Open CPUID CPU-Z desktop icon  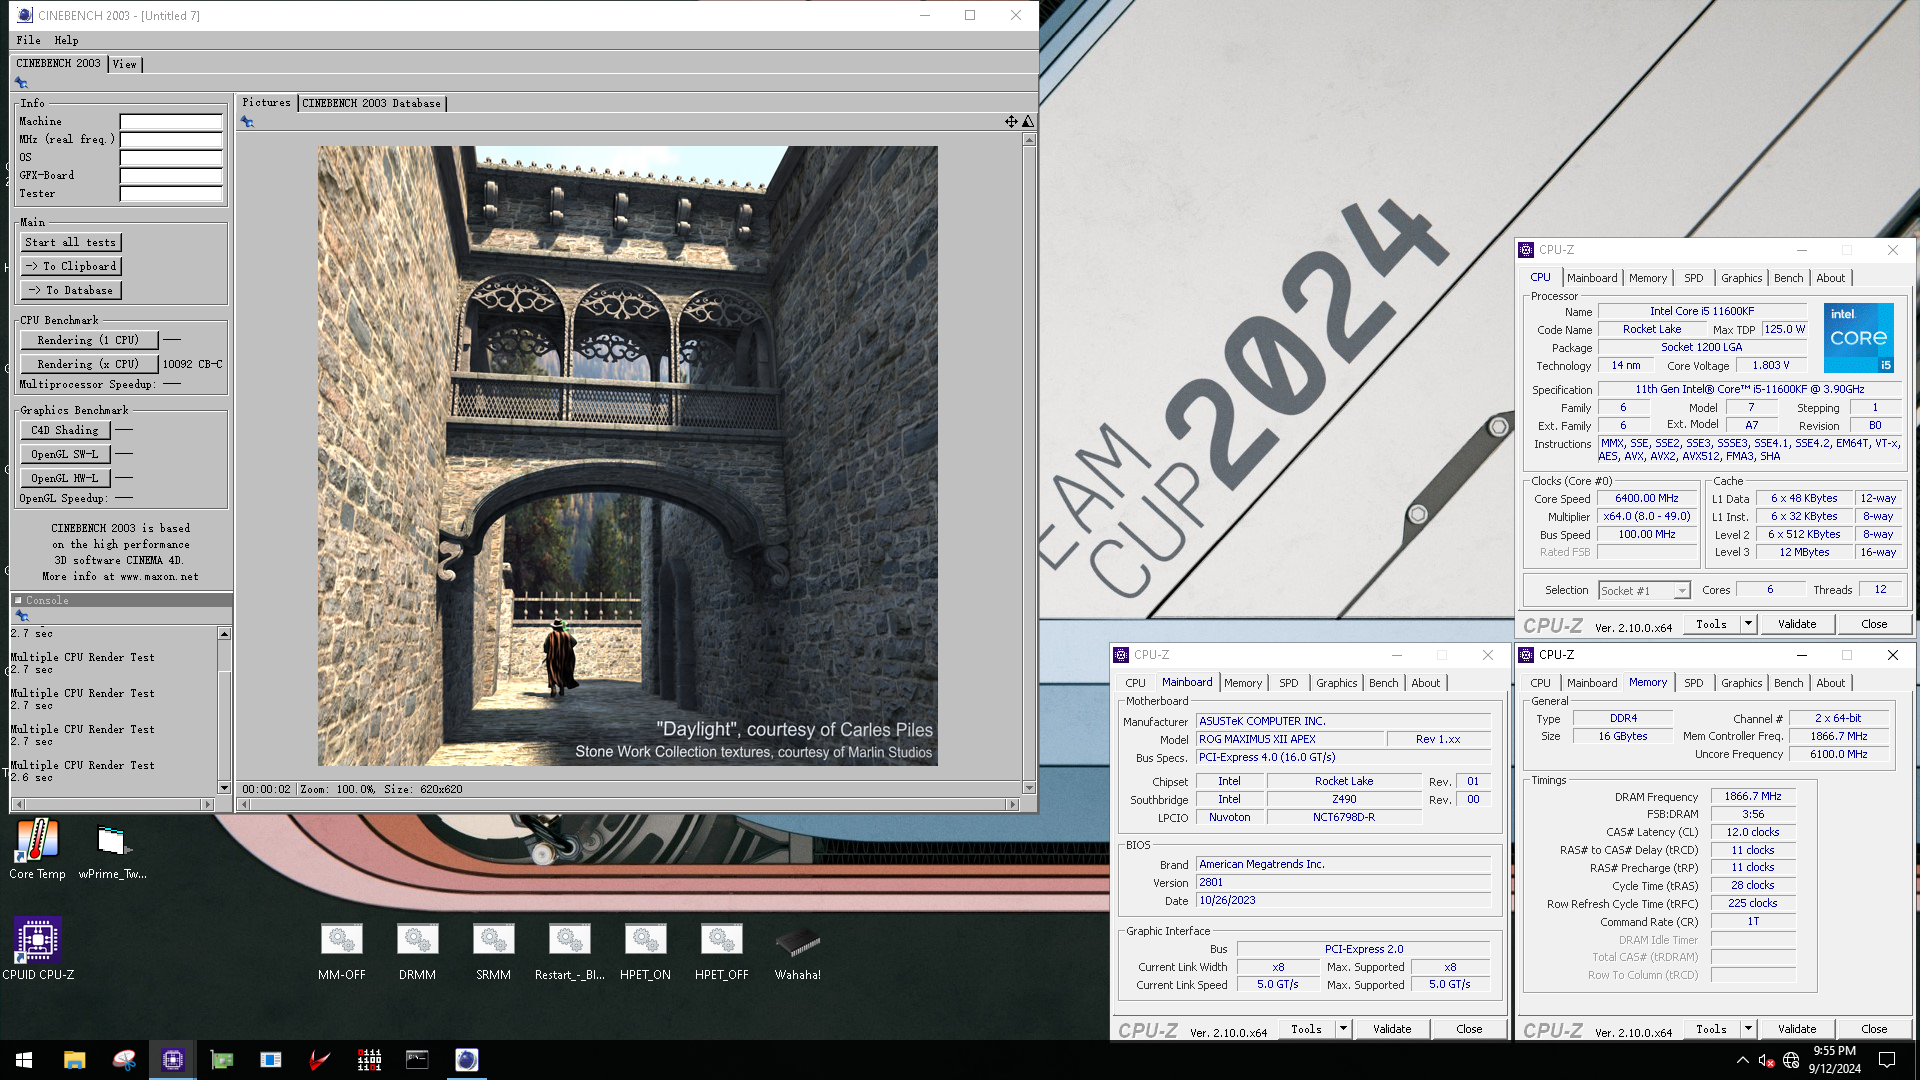[x=38, y=948]
